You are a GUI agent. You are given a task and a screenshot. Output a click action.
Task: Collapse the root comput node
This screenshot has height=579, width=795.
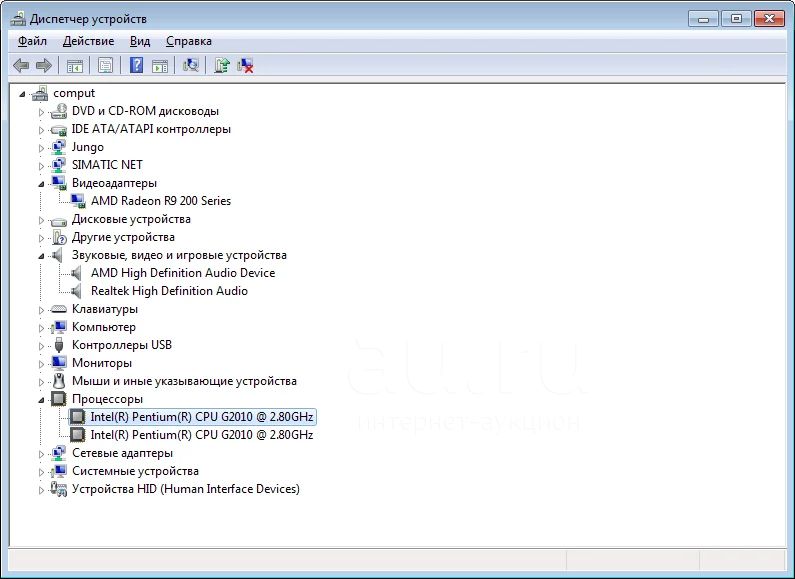22,94
